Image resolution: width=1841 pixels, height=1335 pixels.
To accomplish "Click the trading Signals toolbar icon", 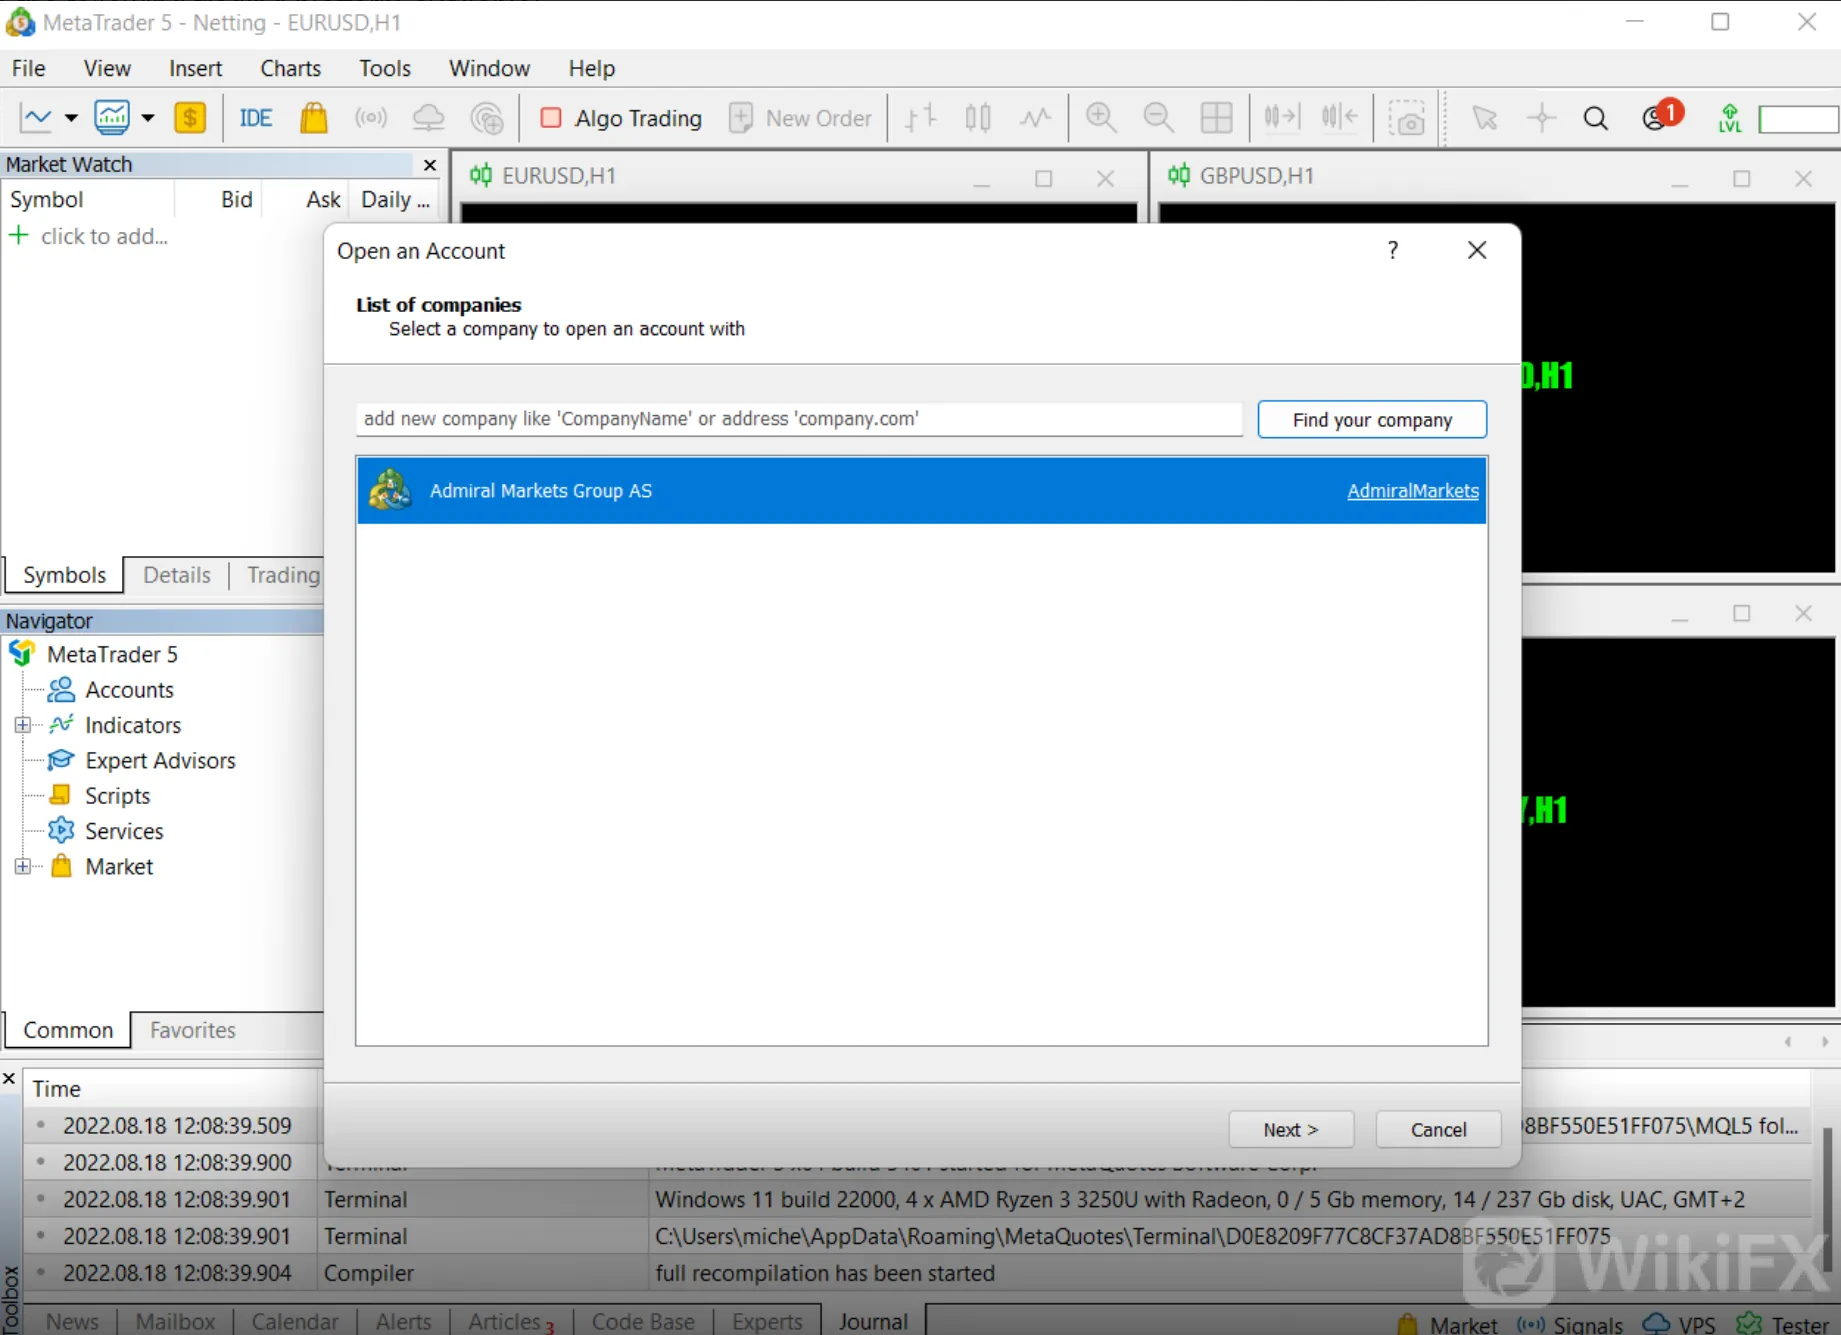I will [371, 118].
